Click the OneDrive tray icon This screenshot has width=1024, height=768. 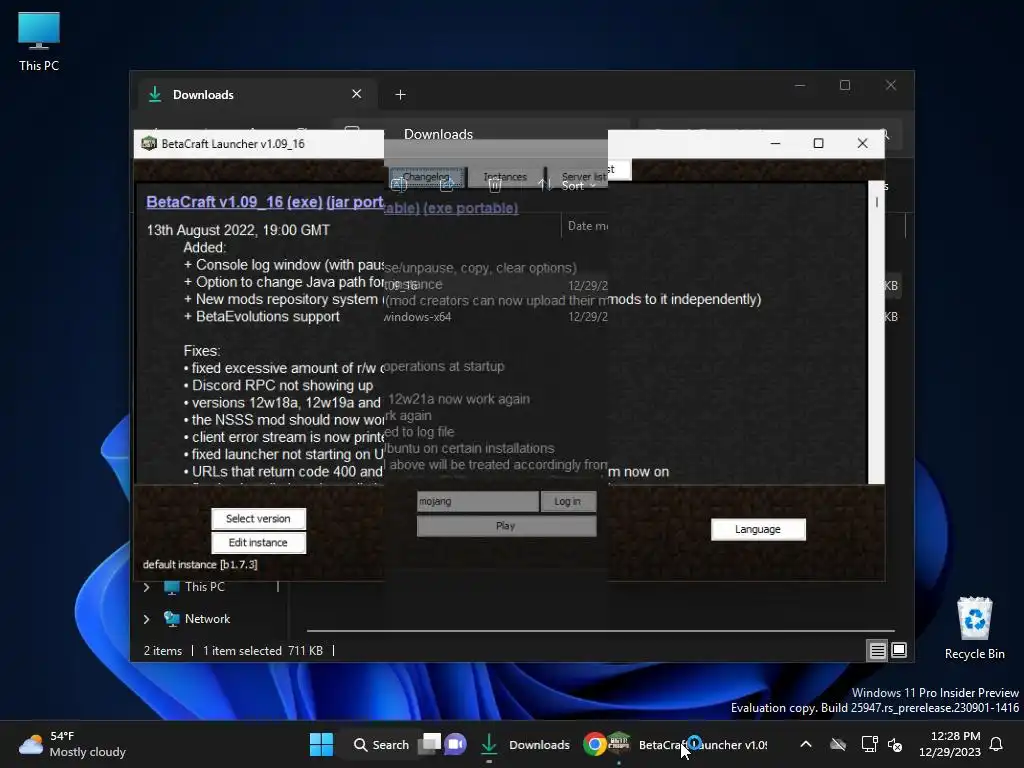(x=838, y=744)
